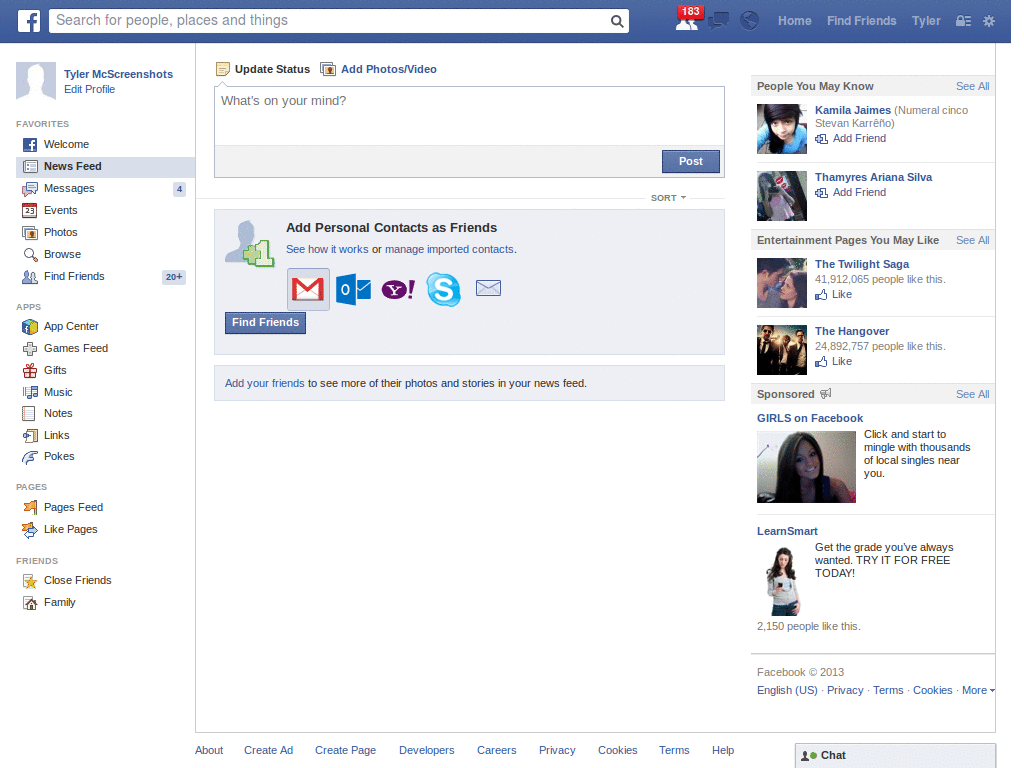Select other email envelope icon

click(488, 288)
